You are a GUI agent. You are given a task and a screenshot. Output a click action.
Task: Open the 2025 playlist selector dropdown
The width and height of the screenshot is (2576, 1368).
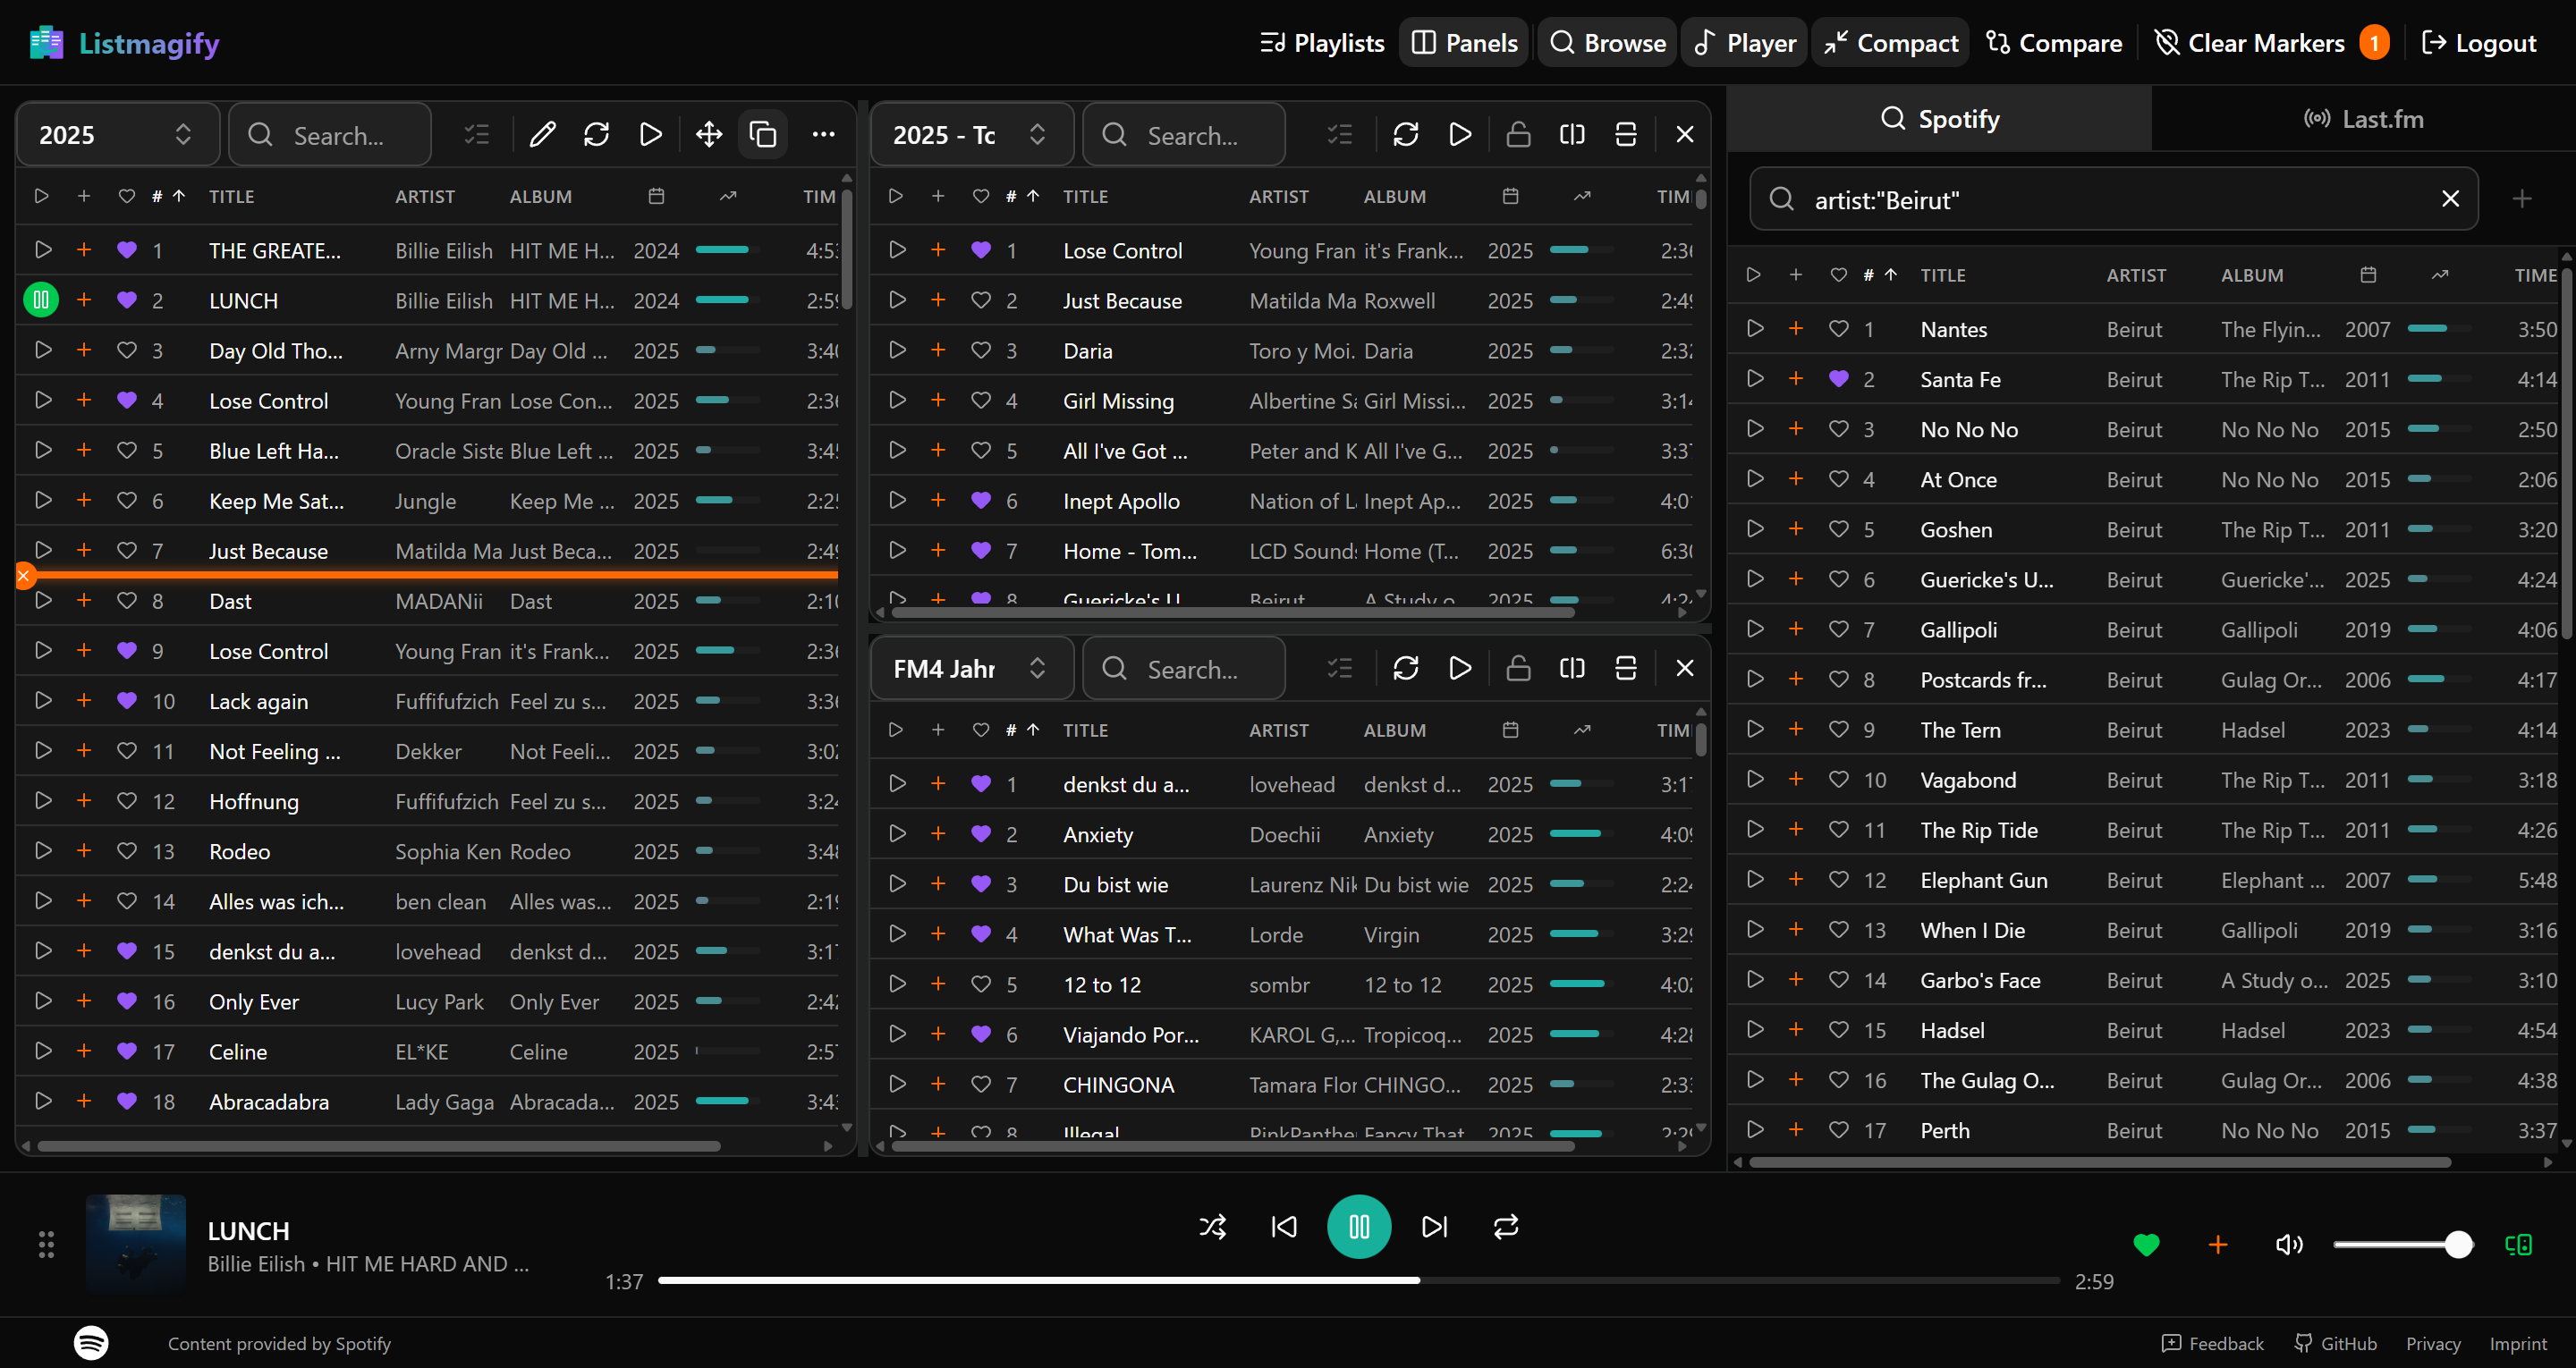(x=183, y=134)
